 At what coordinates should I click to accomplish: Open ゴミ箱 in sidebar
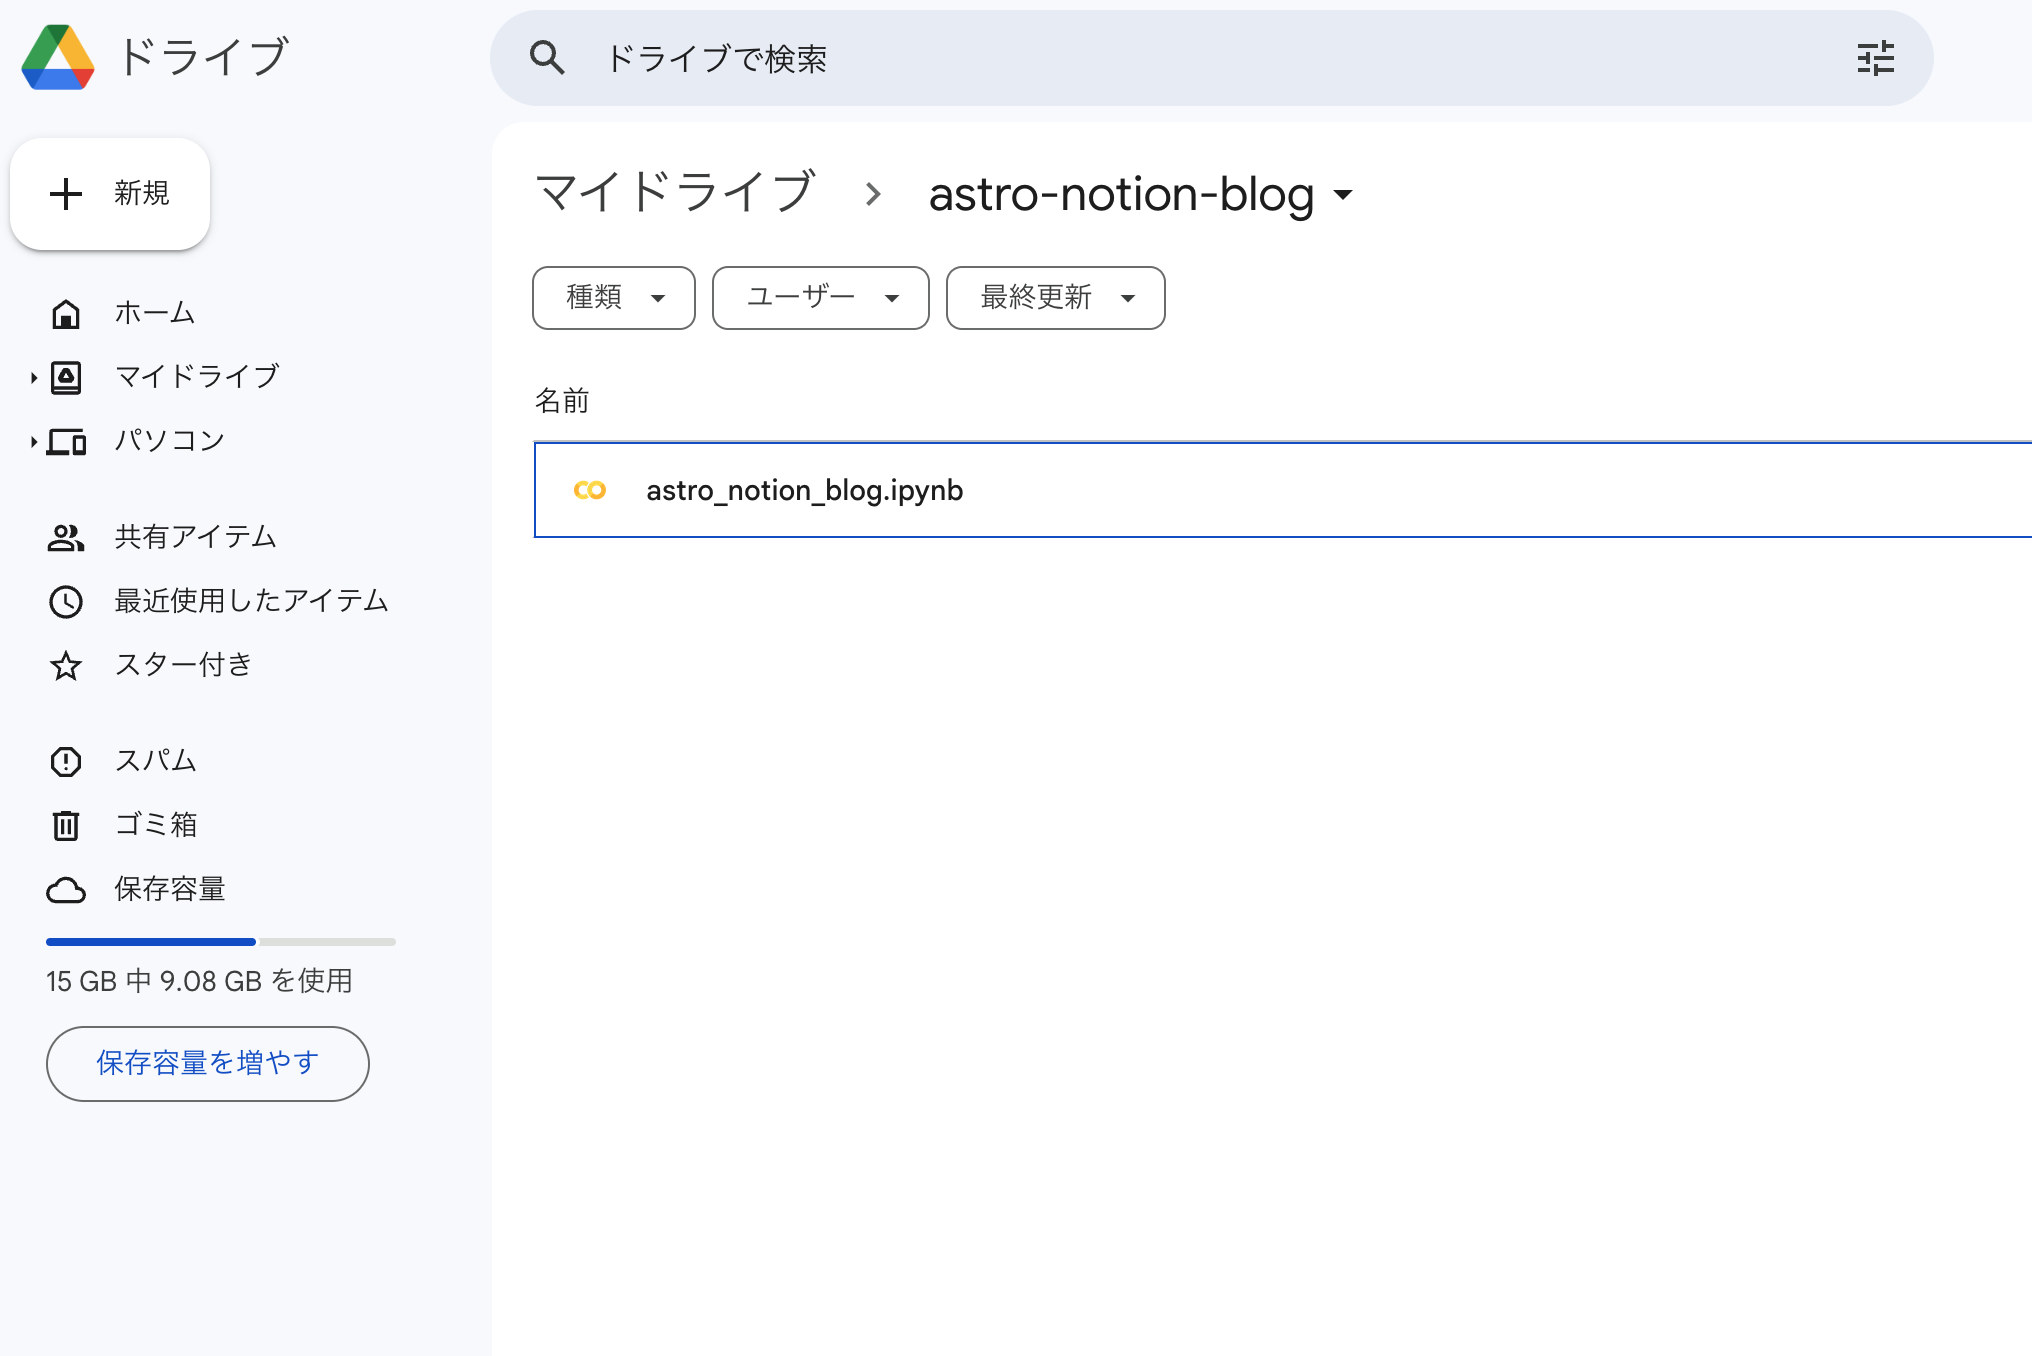click(156, 825)
